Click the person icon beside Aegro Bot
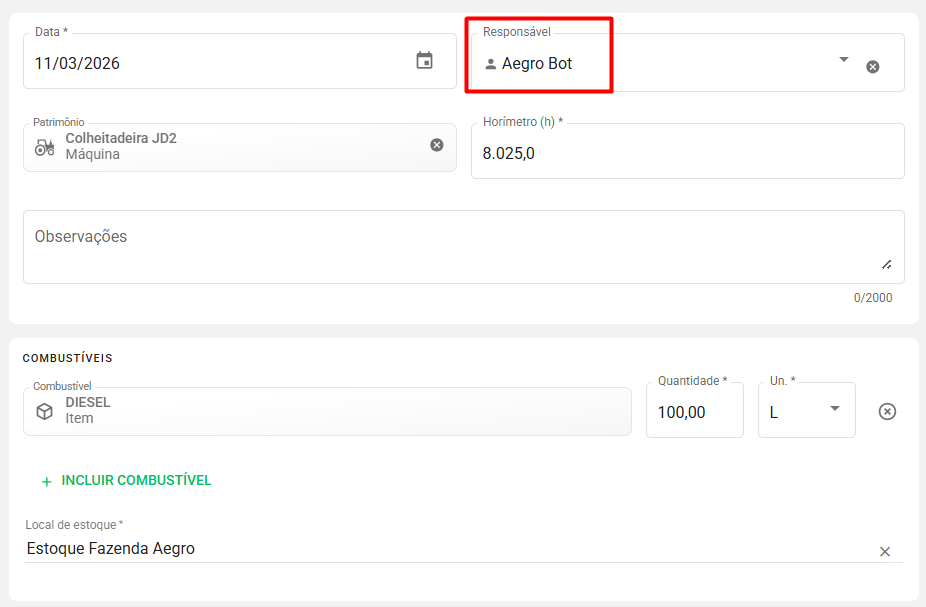This screenshot has height=607, width=926. [x=490, y=64]
